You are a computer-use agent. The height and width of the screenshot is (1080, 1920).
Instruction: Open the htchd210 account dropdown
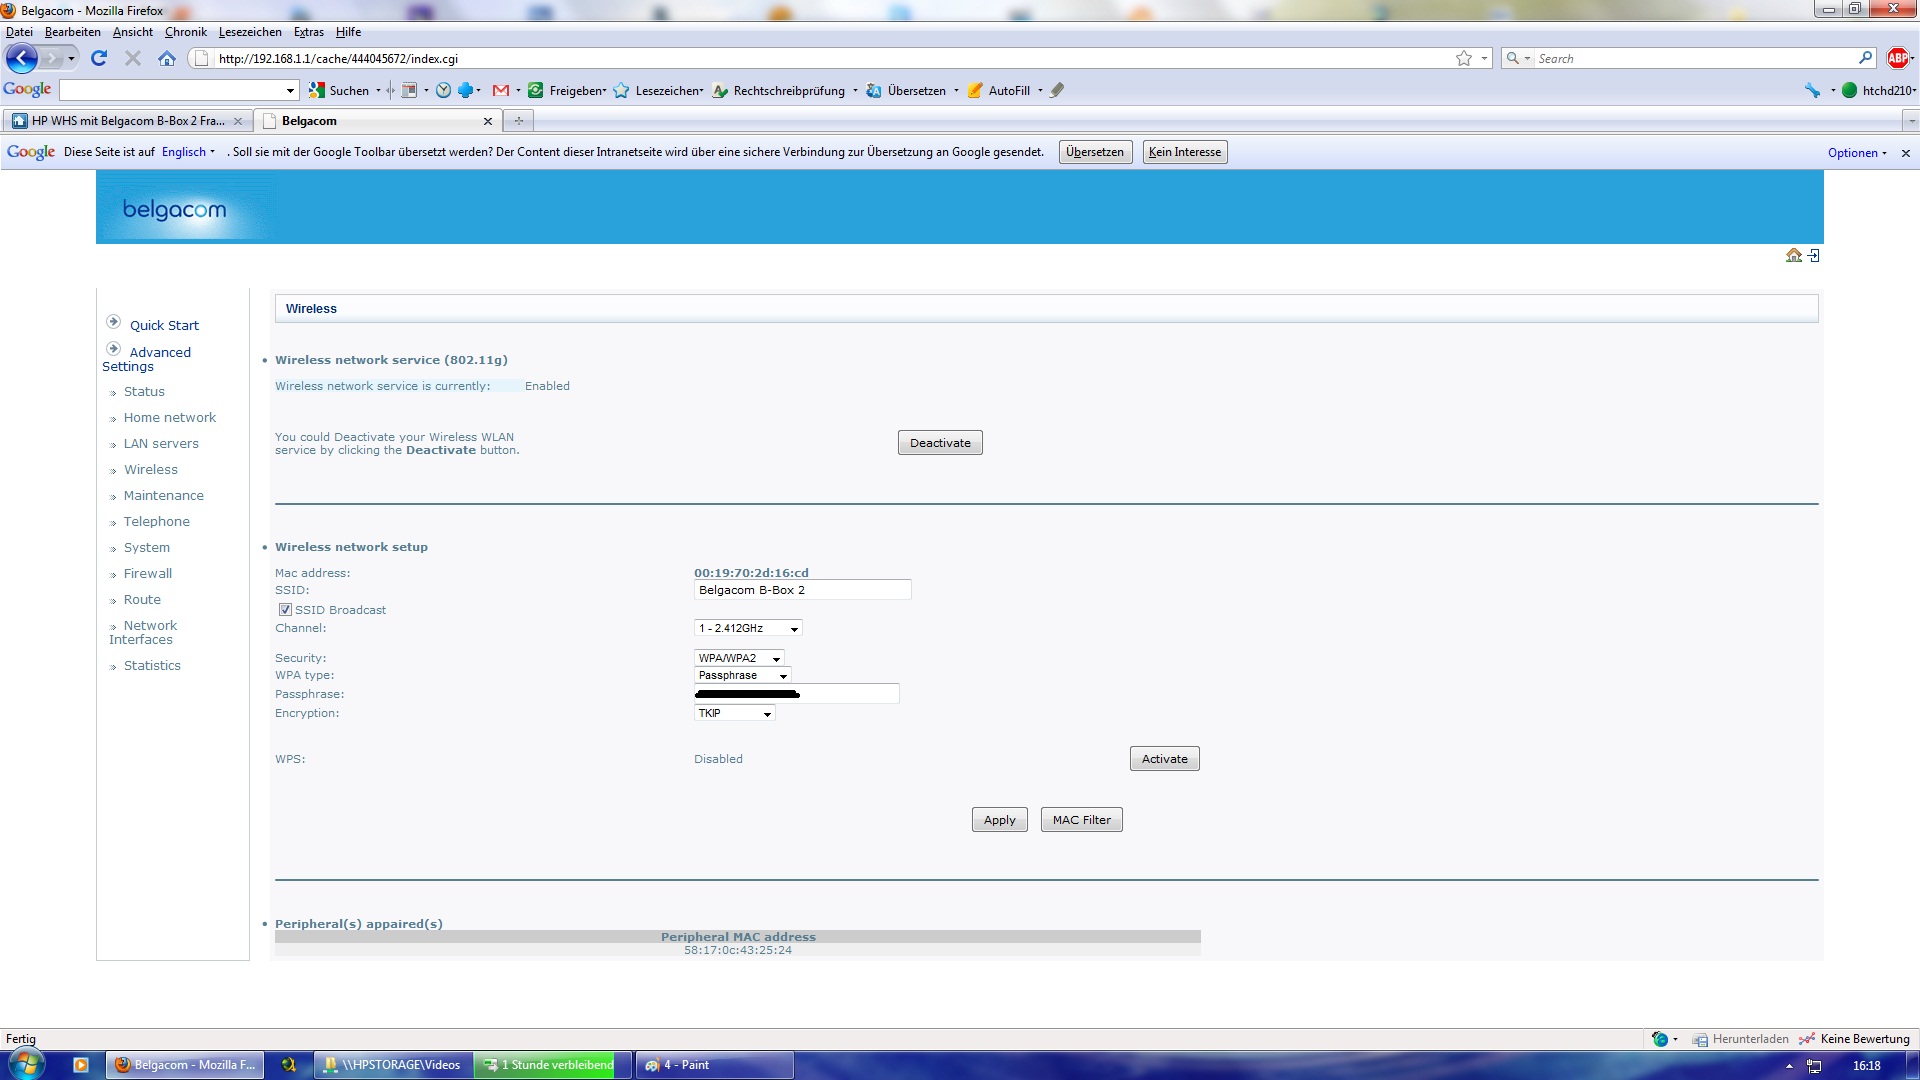point(1880,90)
